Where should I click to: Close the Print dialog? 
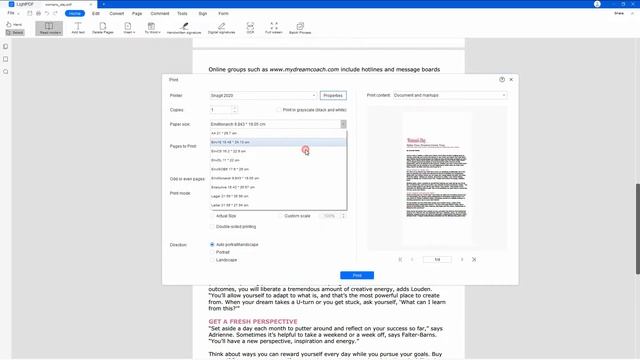[x=511, y=80]
